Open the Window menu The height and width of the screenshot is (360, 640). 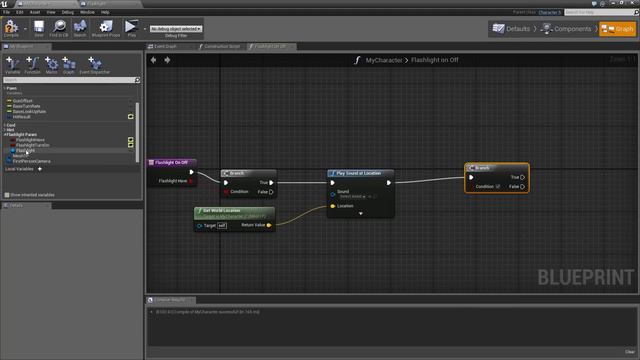(87, 12)
